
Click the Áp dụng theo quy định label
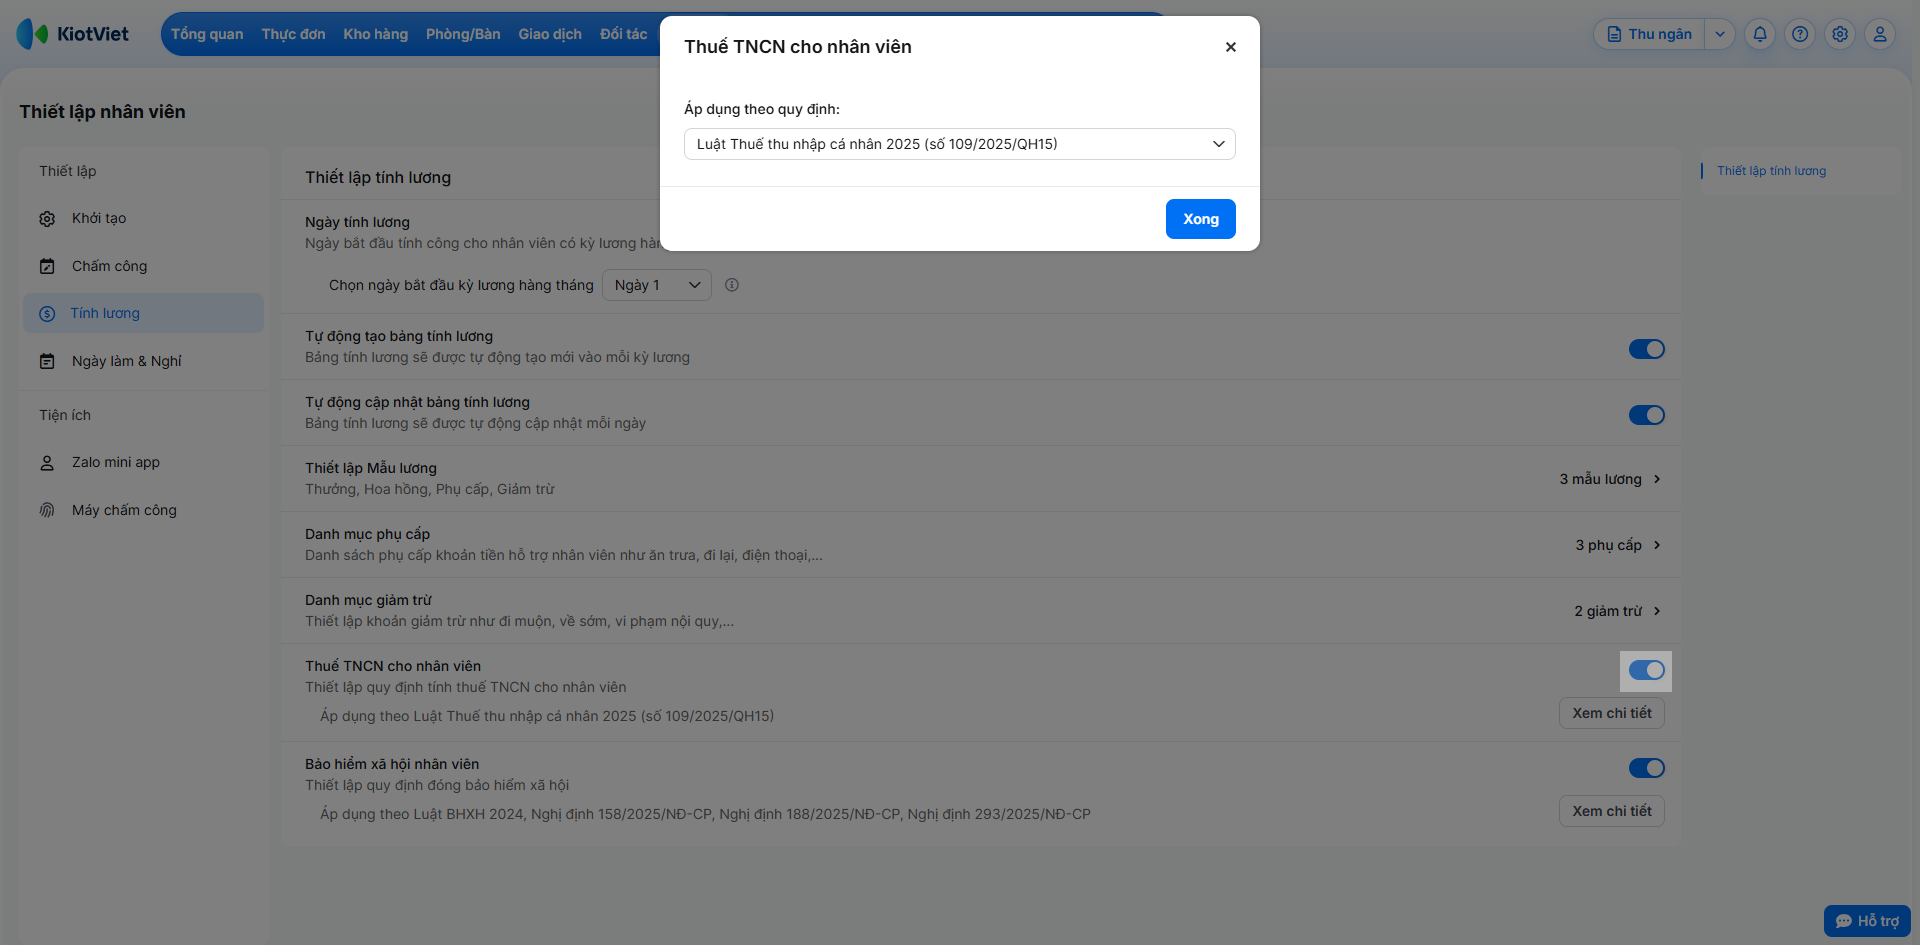click(x=762, y=109)
